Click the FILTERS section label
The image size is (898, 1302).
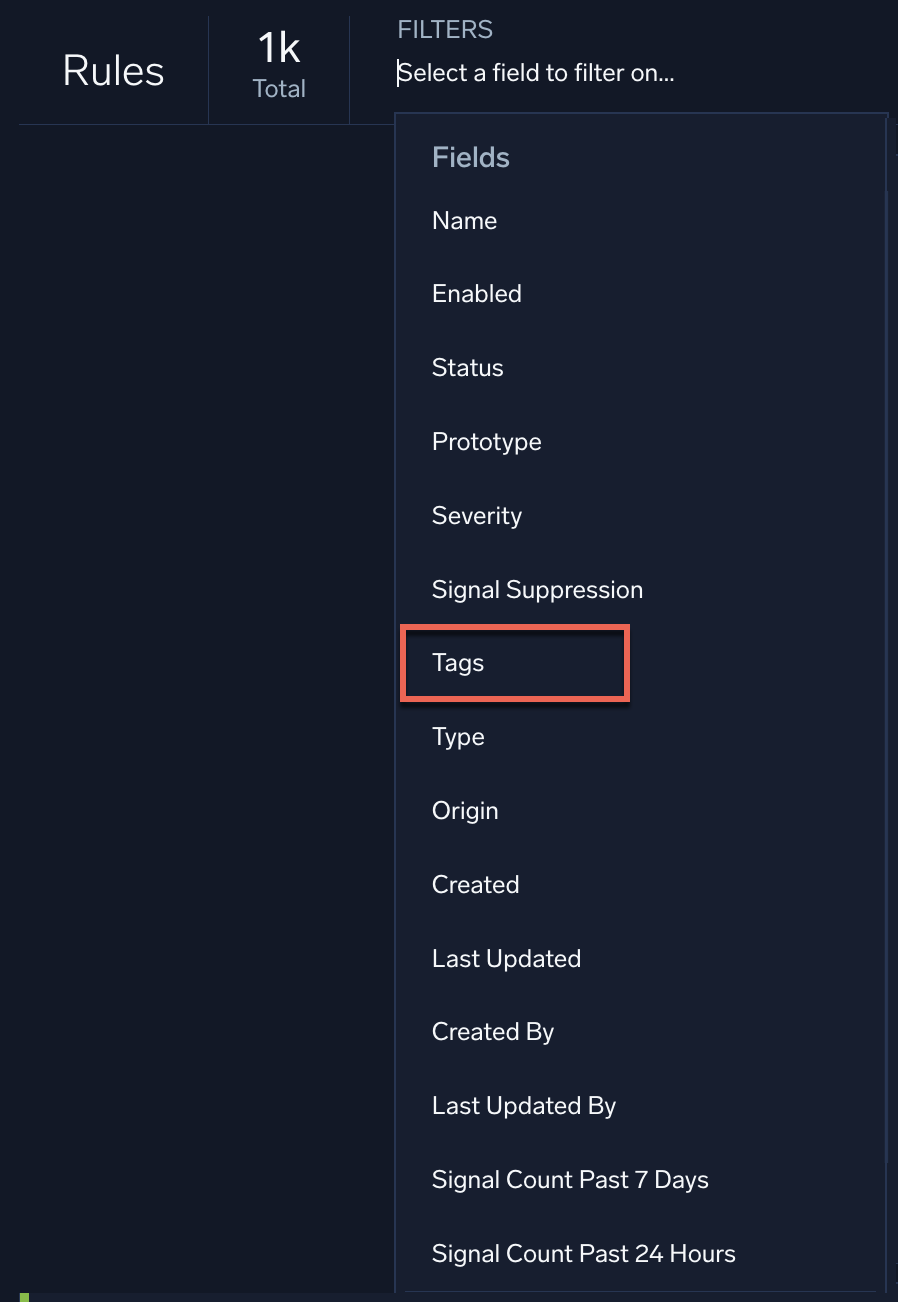(444, 29)
